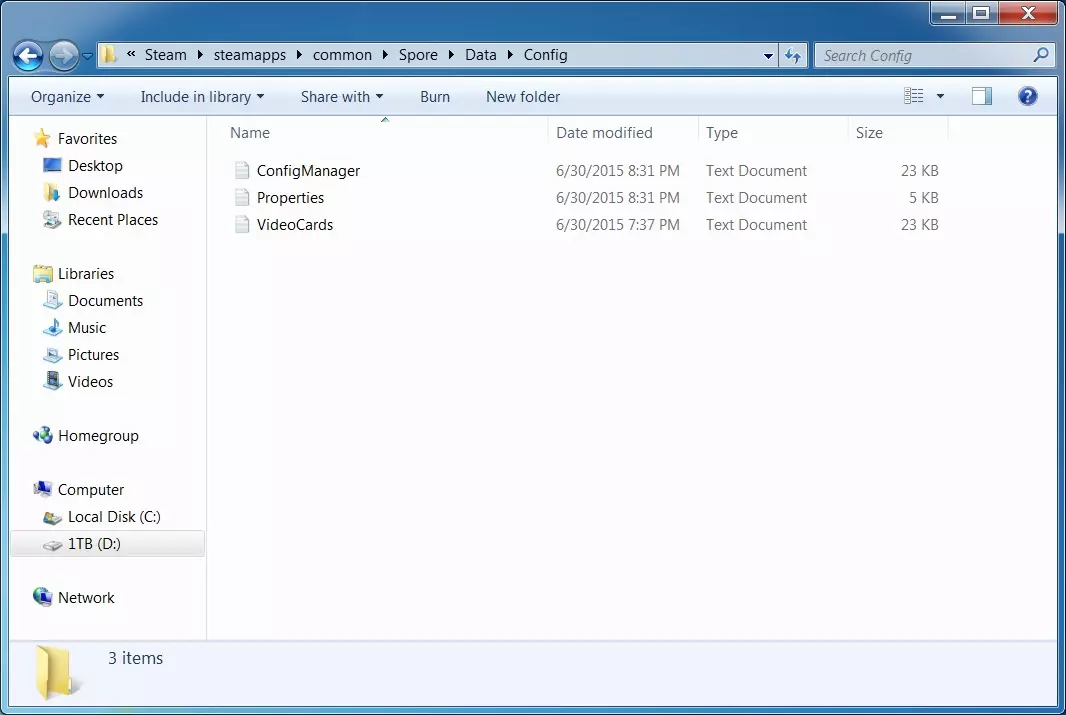Expand the arrow after Data breadcrumb
Image resolution: width=1066 pixels, height=715 pixels.
click(x=510, y=55)
